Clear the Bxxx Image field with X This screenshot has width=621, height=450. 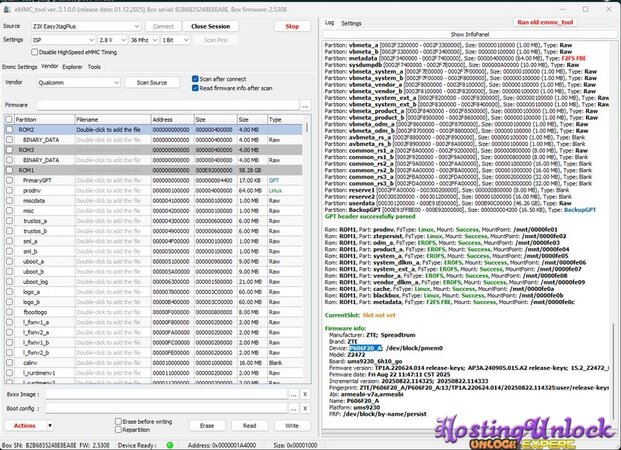[307, 394]
